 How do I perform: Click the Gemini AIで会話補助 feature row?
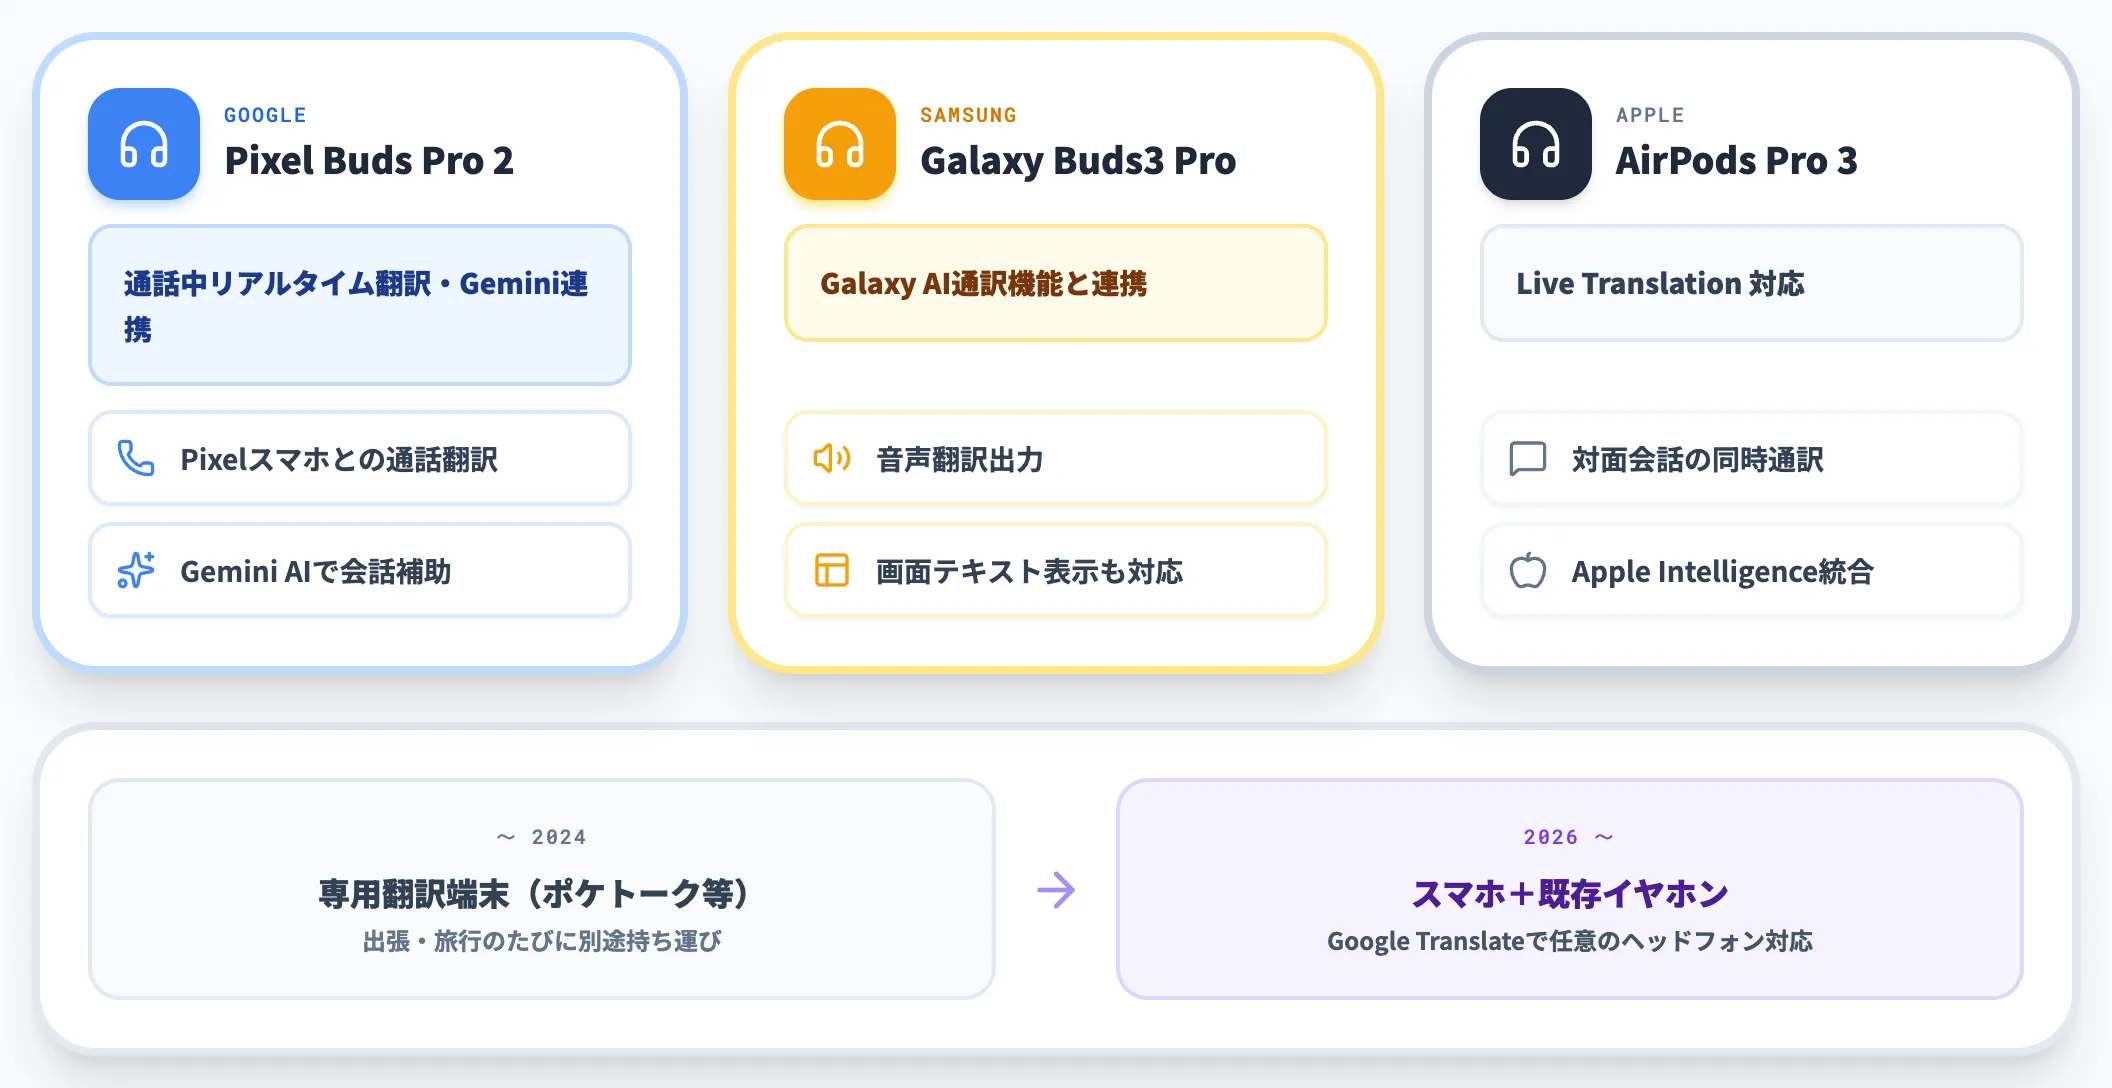360,570
